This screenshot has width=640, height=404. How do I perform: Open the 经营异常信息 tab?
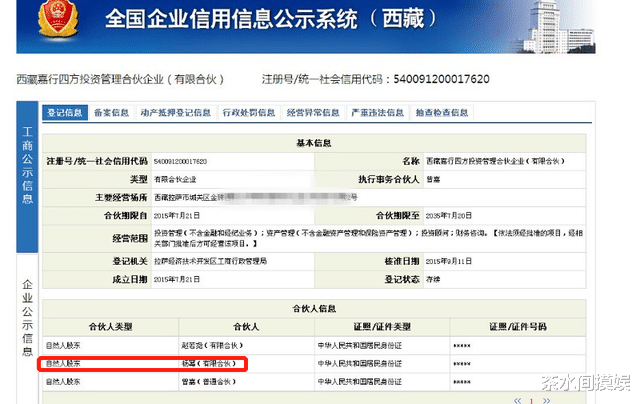313,113
